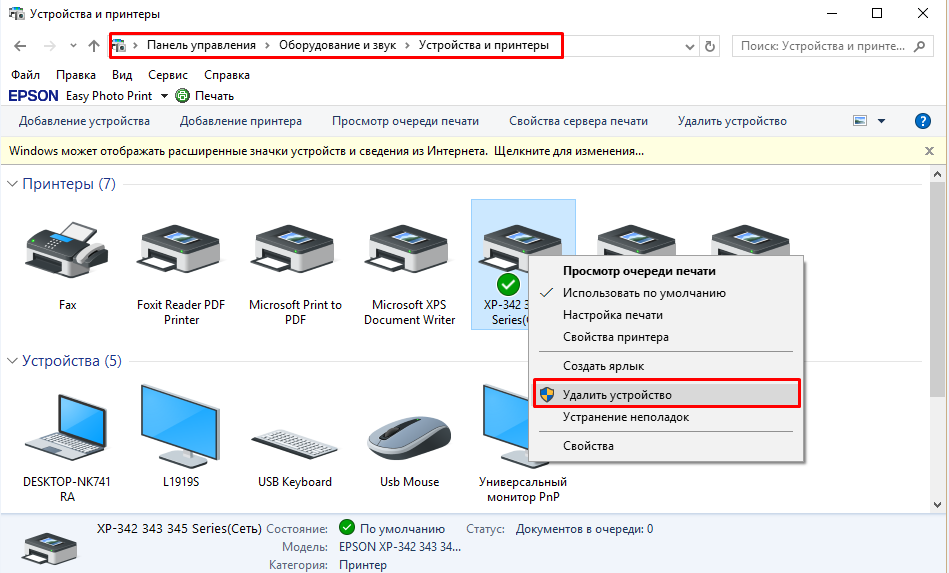This screenshot has height=573, width=949.
Task: Open the help question mark icon
Action: click(922, 121)
